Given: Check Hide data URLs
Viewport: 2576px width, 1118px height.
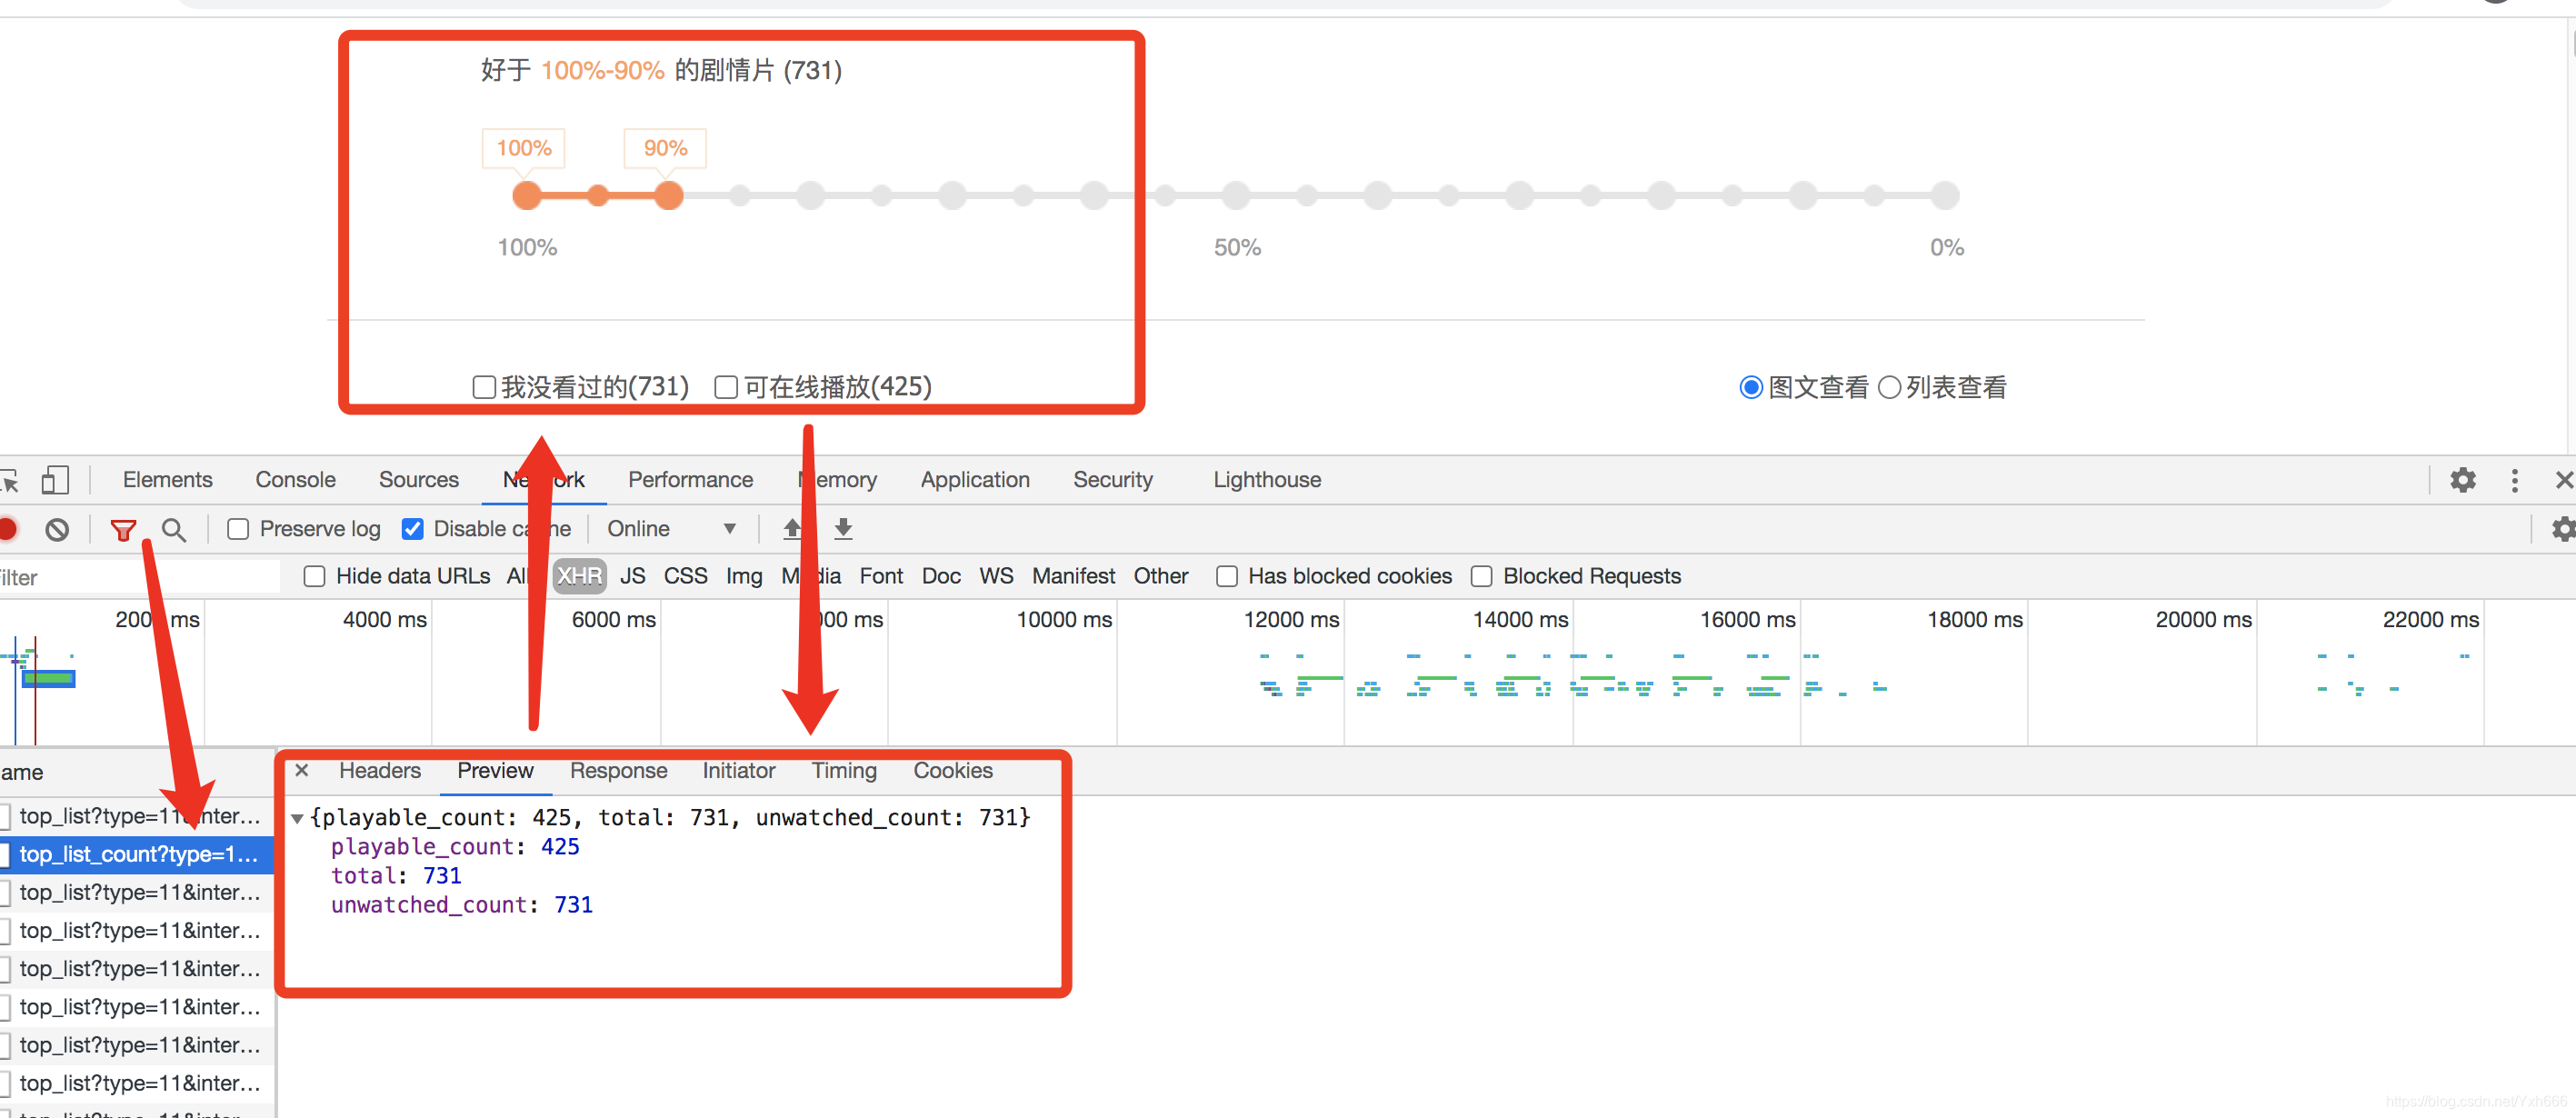Looking at the screenshot, I should point(314,576).
